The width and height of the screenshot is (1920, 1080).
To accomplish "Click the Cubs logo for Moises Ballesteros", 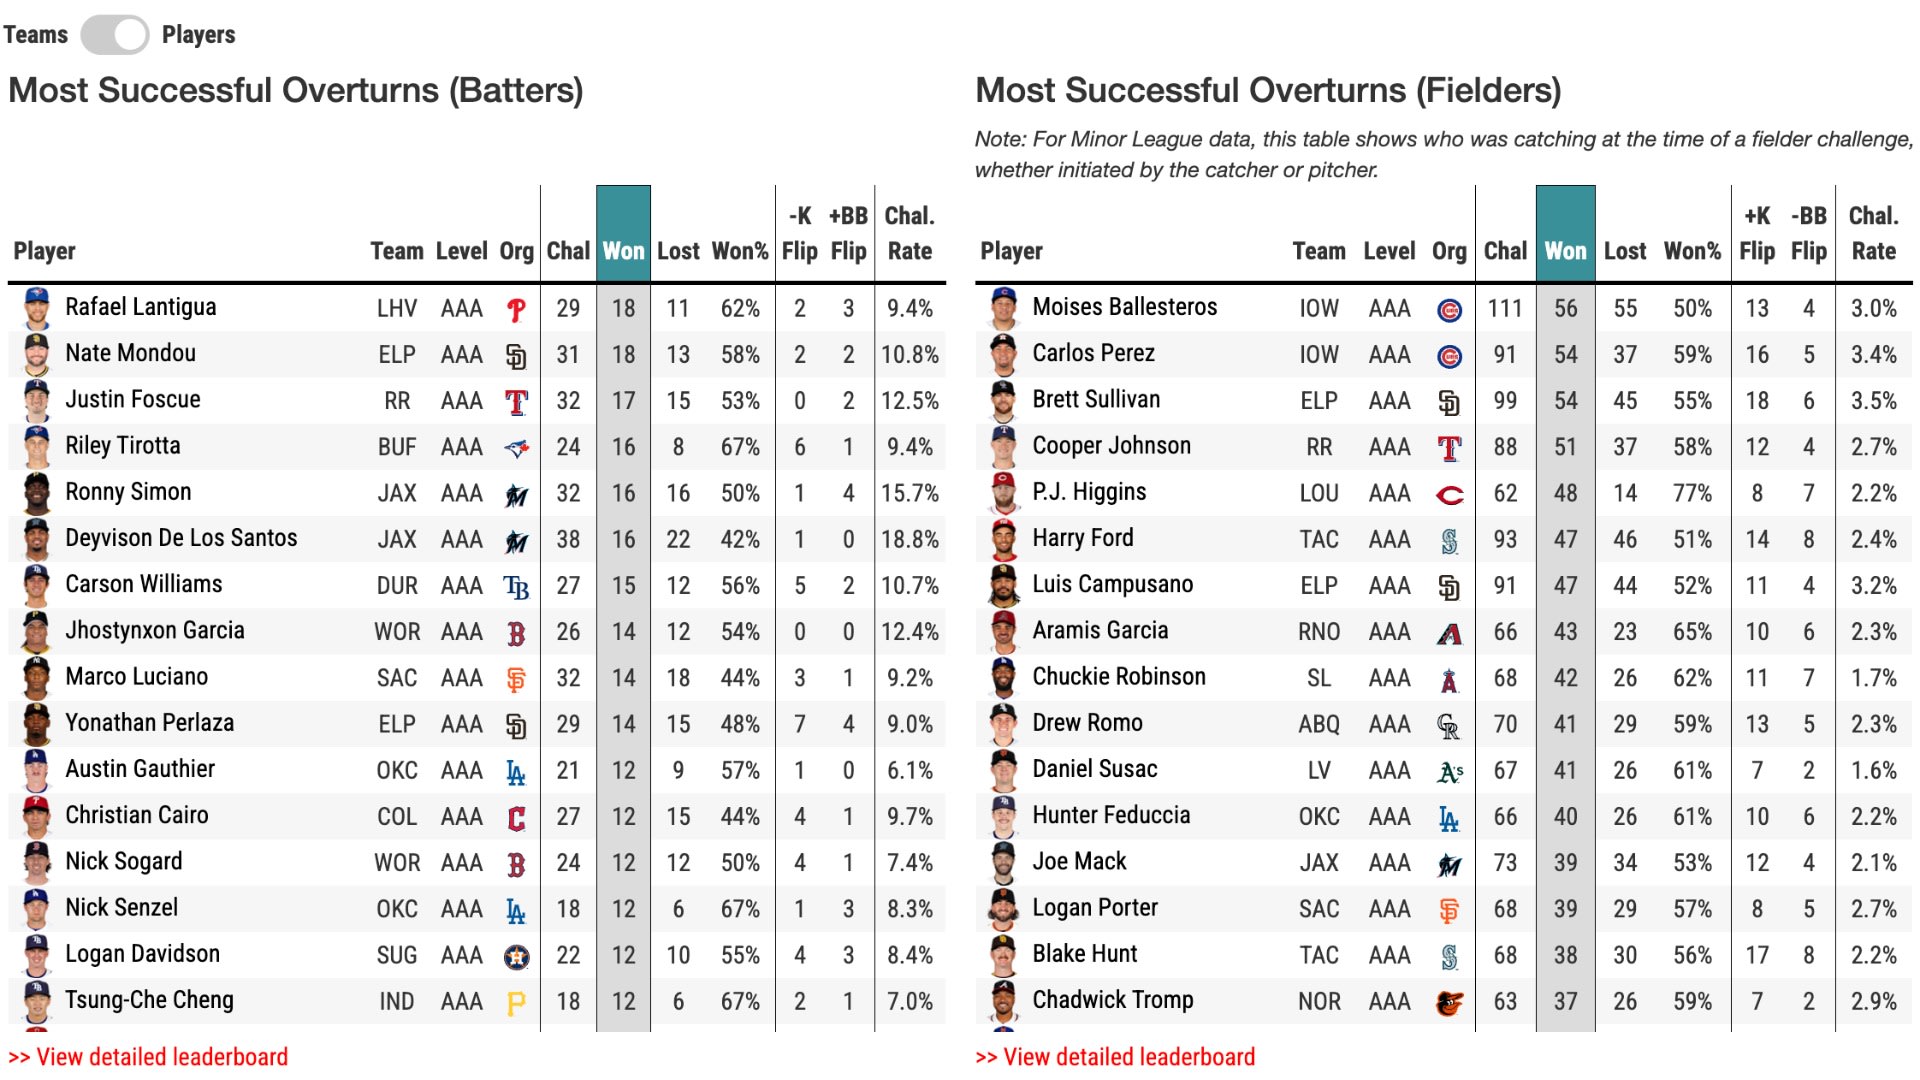I will (1449, 310).
